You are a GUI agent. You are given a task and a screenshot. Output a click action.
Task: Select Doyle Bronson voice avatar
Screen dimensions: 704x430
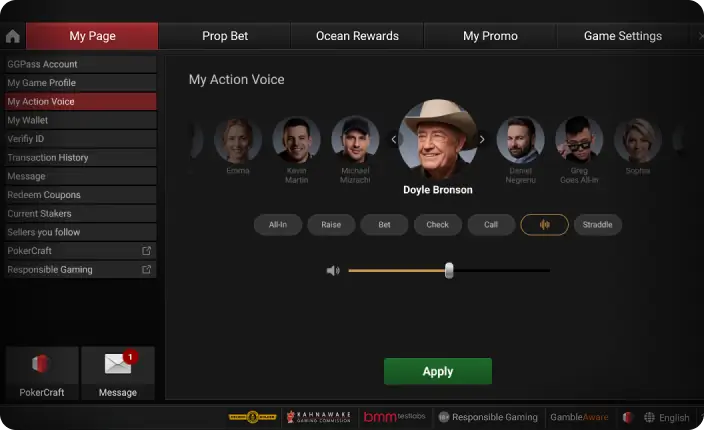[x=438, y=139]
